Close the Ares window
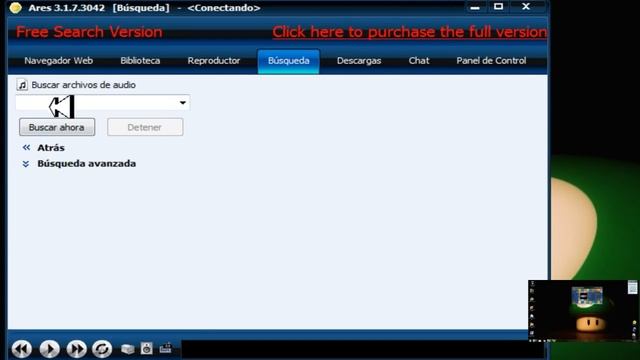This screenshot has height=360, width=640. pos(526,7)
